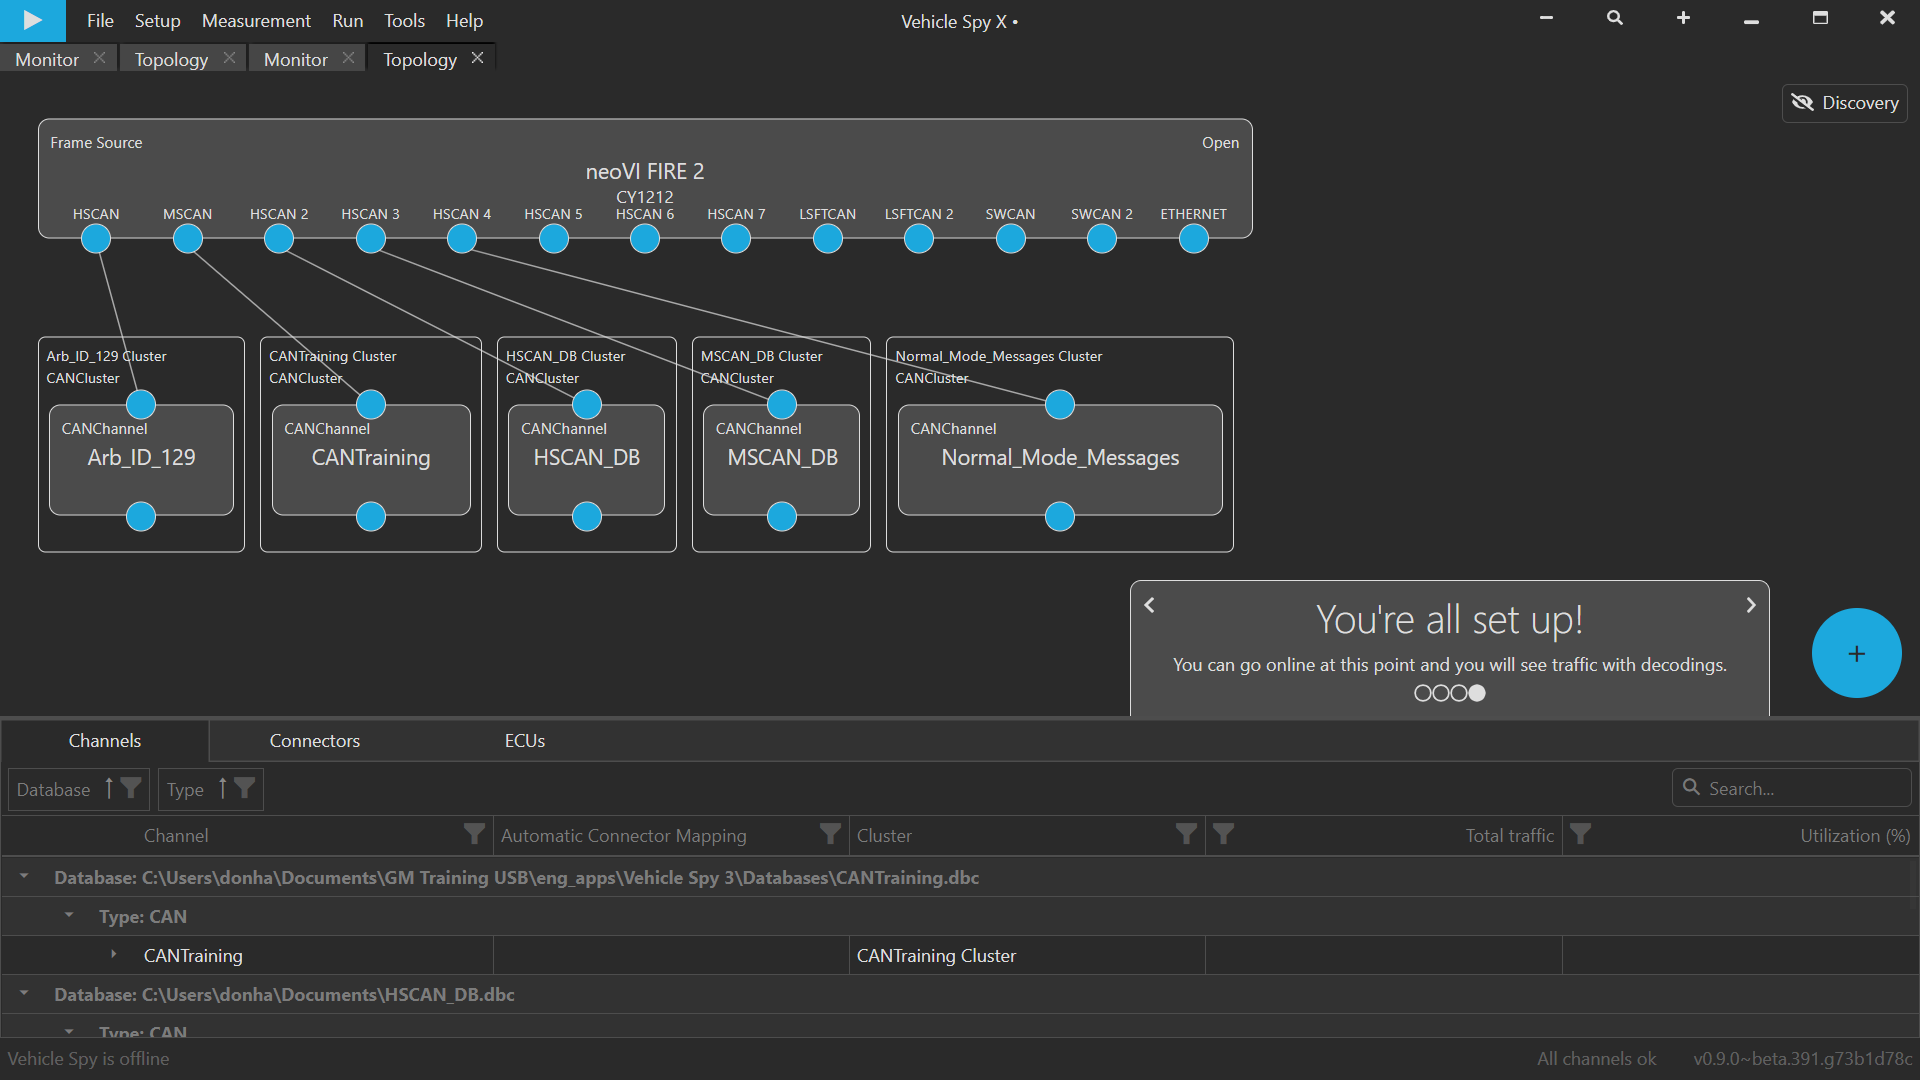Viewport: 1920px width, 1080px height.
Task: Select the fourth tip page dot
Action: 1477,693
